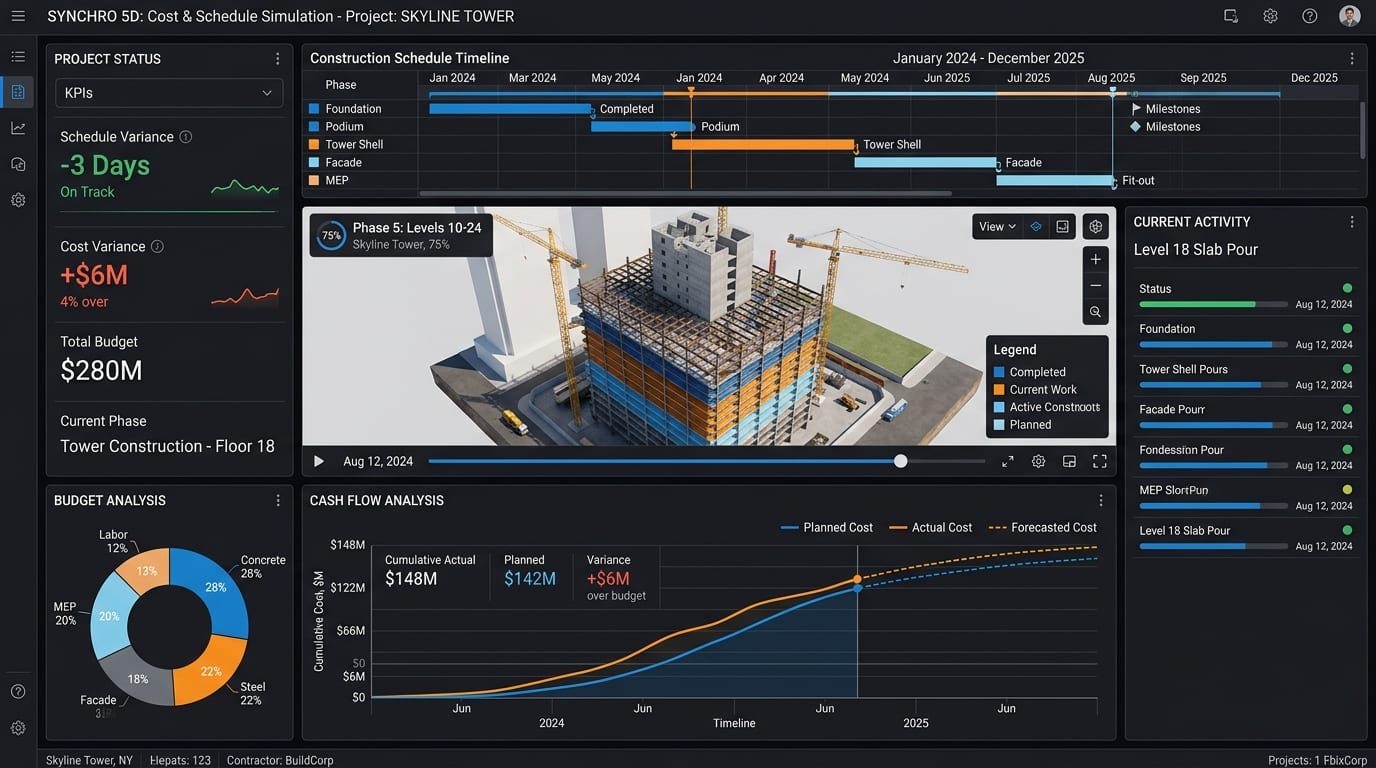Open the KPIs dropdown

coord(169,93)
